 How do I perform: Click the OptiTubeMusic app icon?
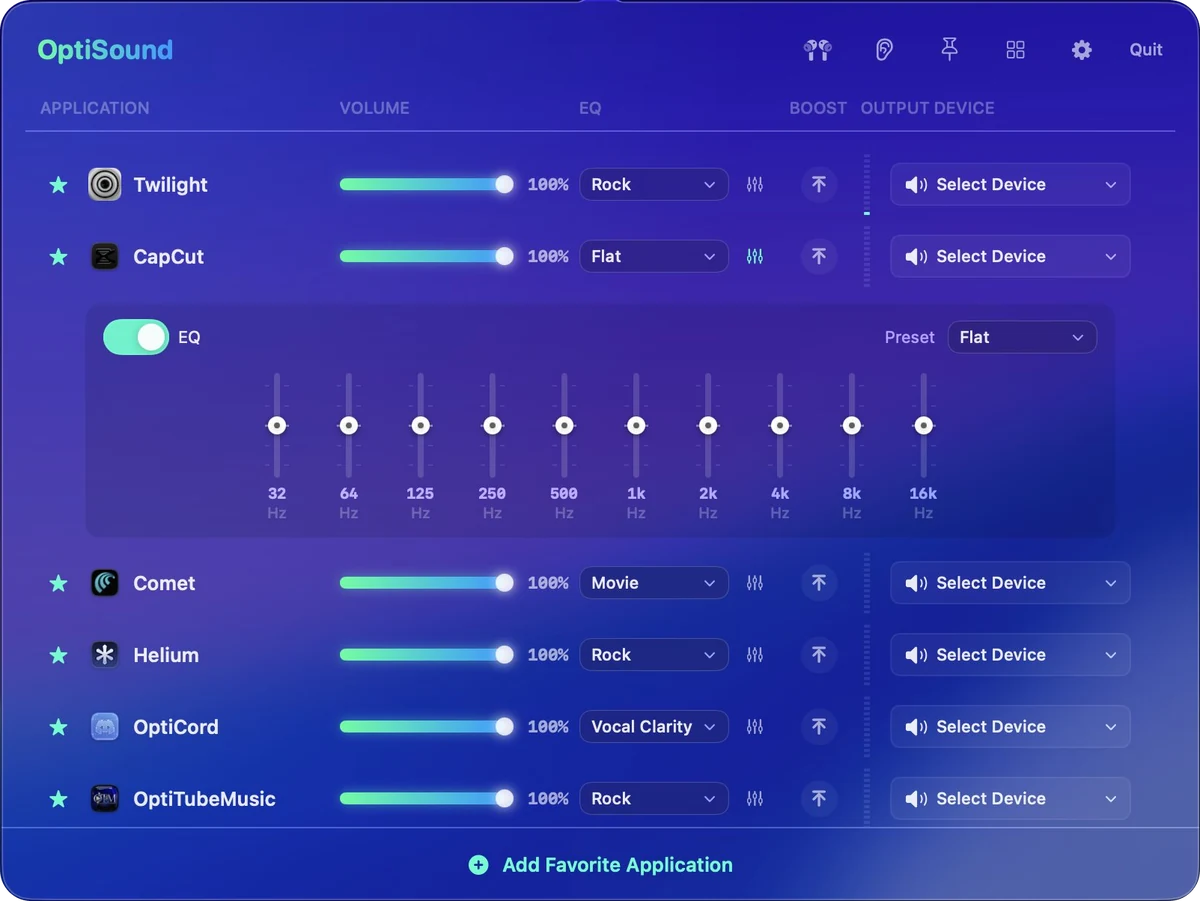[105, 799]
